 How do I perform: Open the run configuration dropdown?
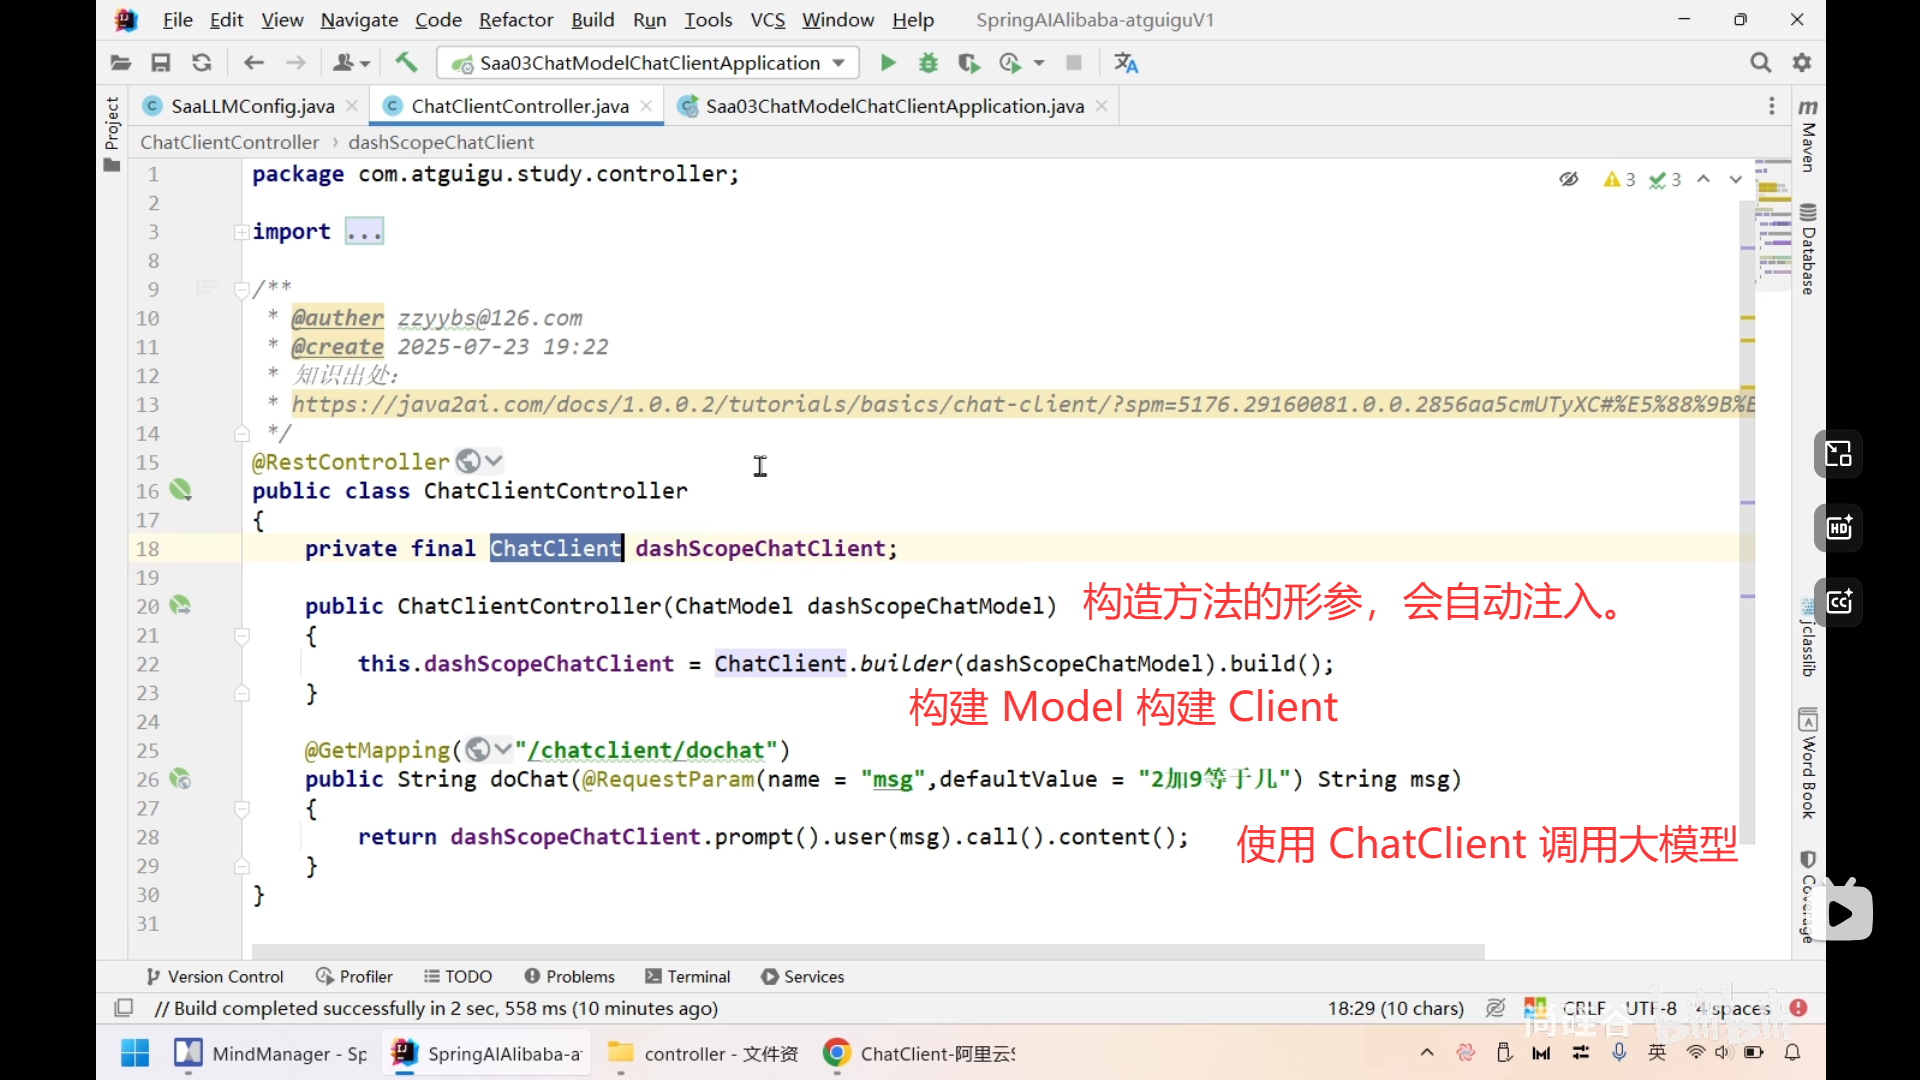pos(648,63)
